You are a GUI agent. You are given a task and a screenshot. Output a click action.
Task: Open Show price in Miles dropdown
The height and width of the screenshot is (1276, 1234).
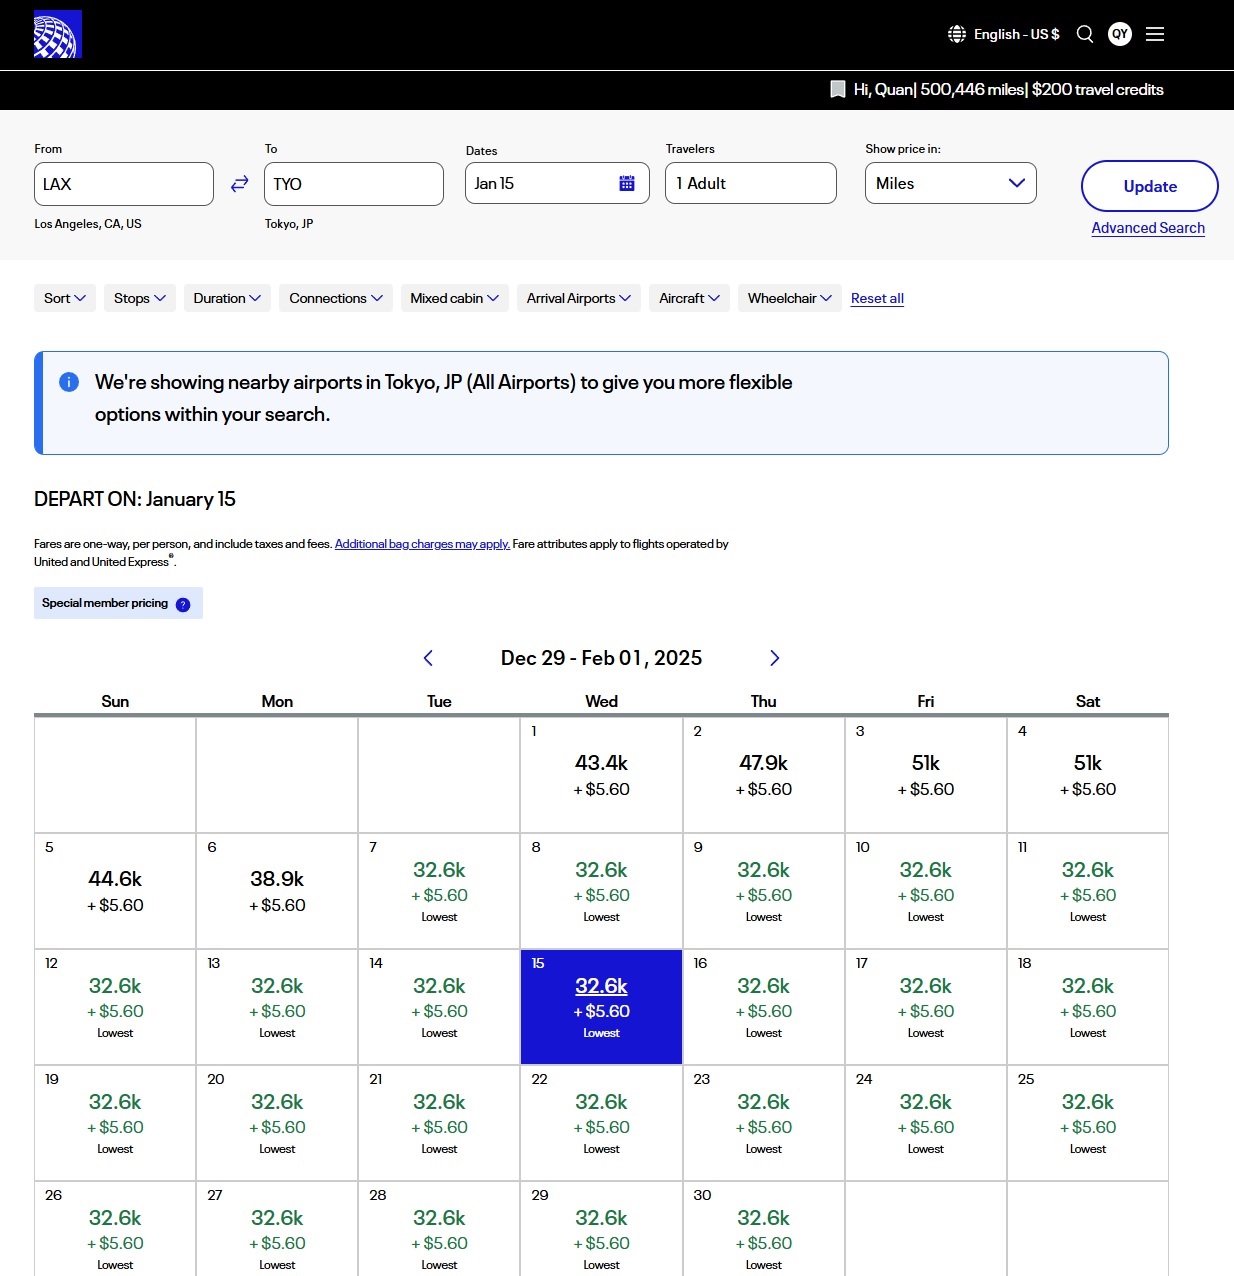(x=951, y=183)
